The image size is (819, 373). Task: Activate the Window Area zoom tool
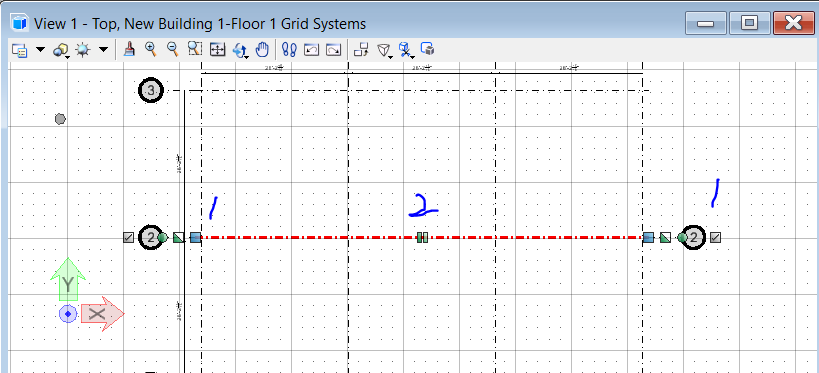(x=195, y=50)
